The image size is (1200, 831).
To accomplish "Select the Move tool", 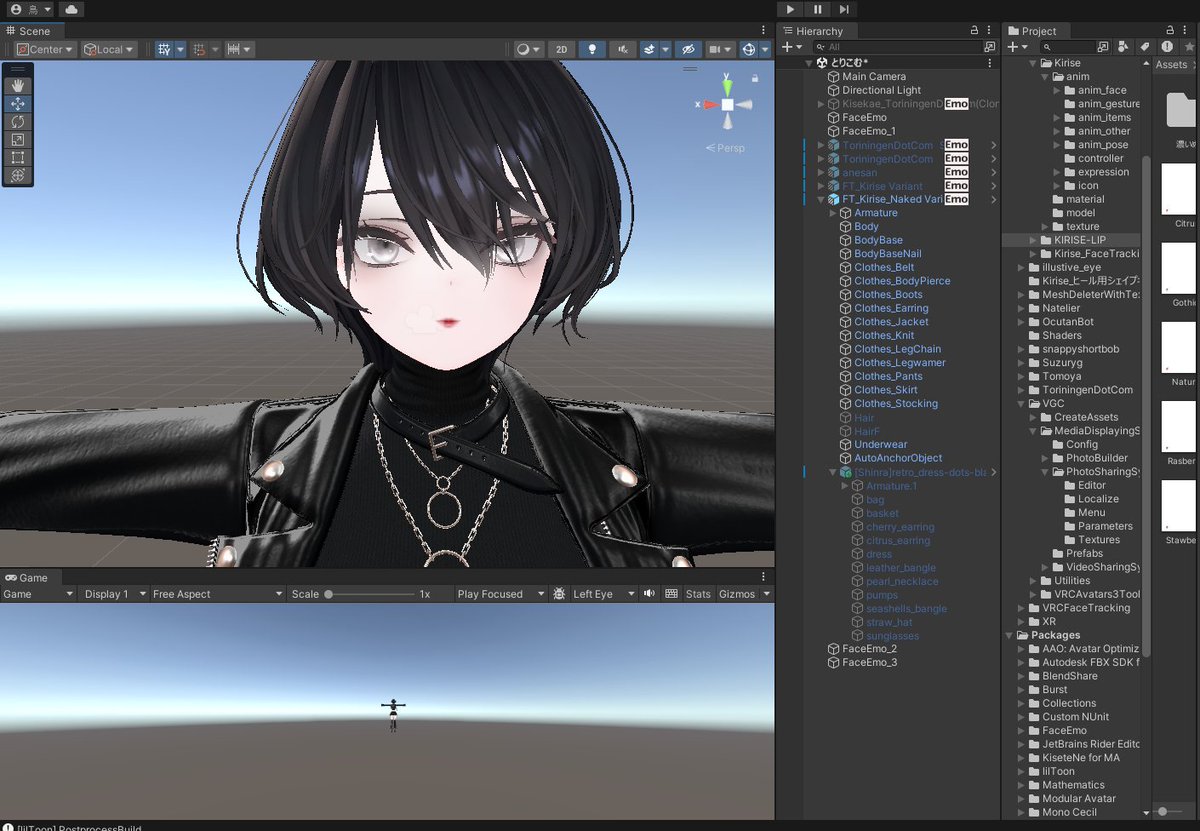I will 18,103.
